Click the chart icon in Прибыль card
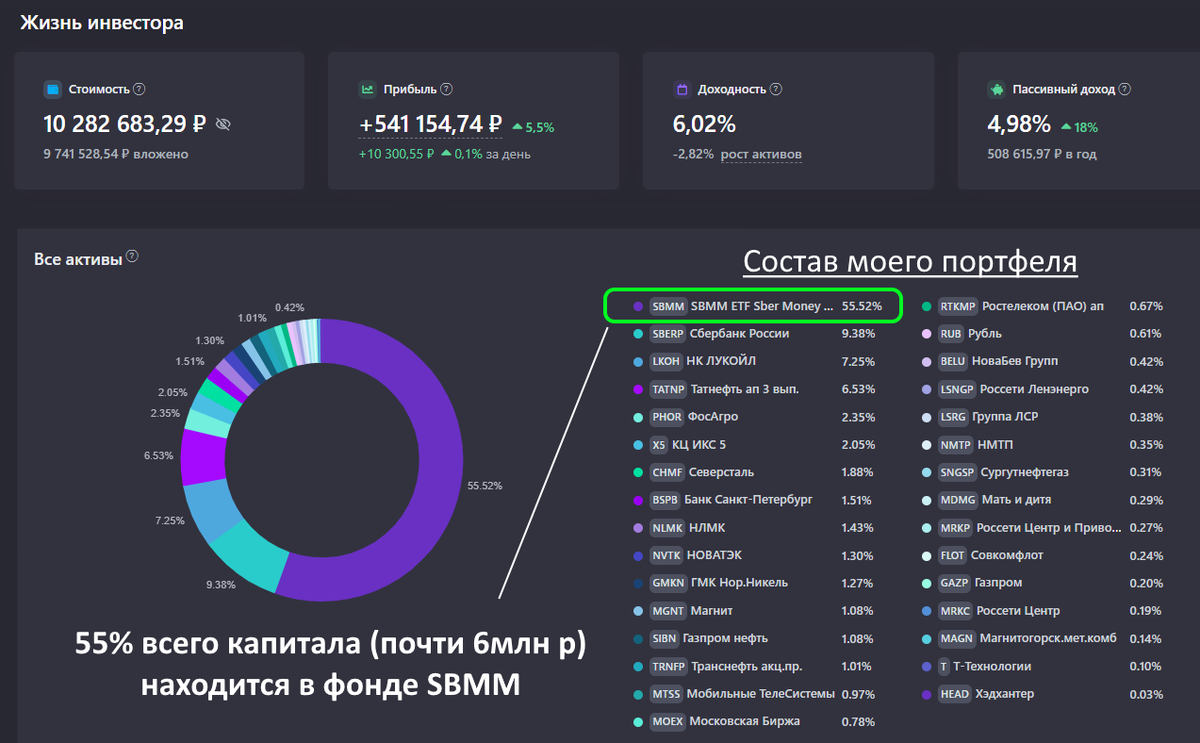The image size is (1200, 743). 367,89
